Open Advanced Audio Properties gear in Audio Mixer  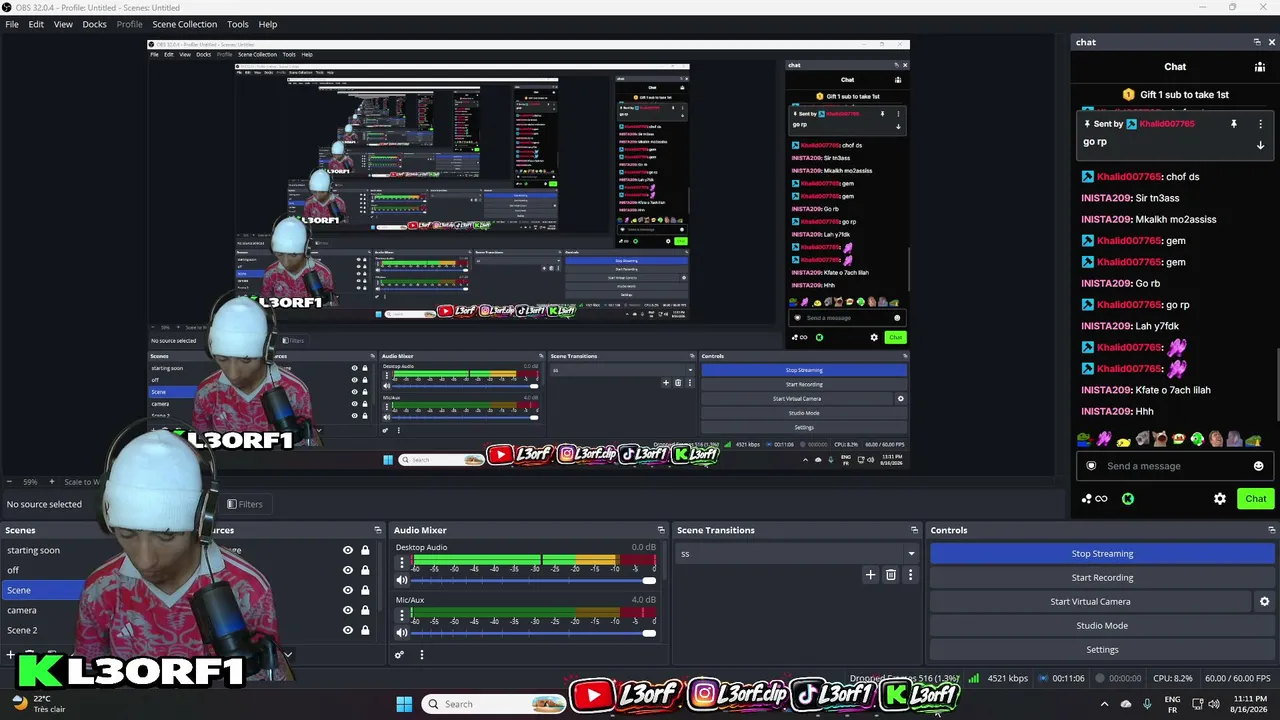(x=399, y=655)
